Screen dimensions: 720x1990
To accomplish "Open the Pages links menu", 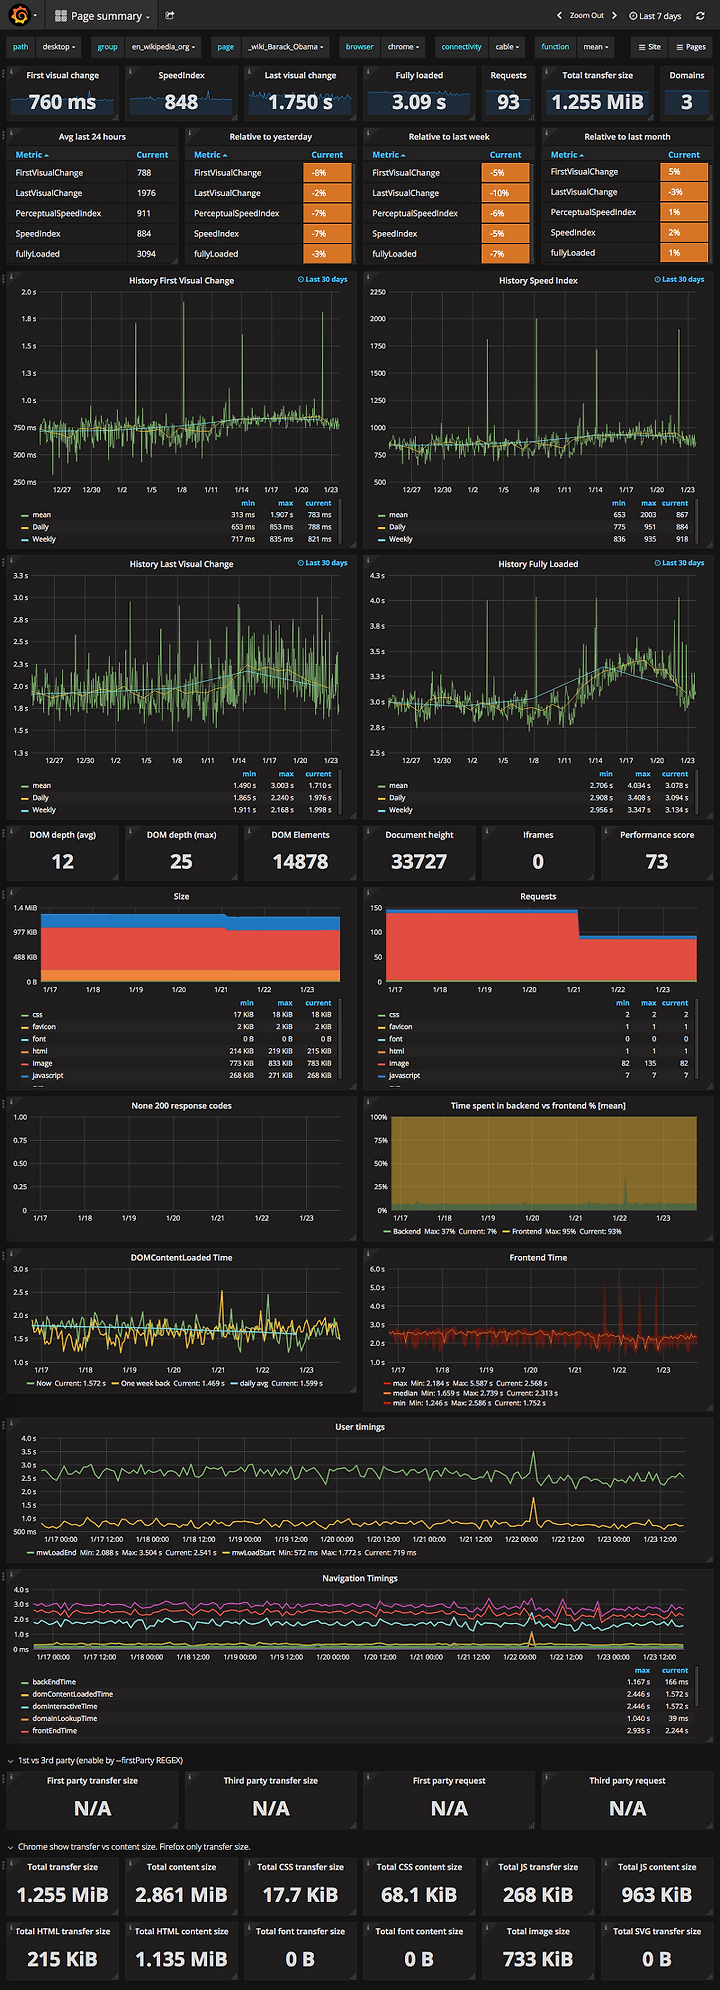I will 691,47.
